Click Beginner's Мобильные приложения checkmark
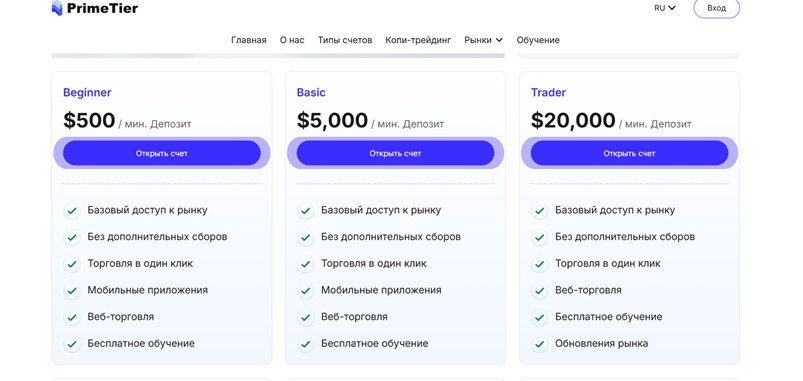Image resolution: width=803 pixels, height=381 pixels. 72,291
